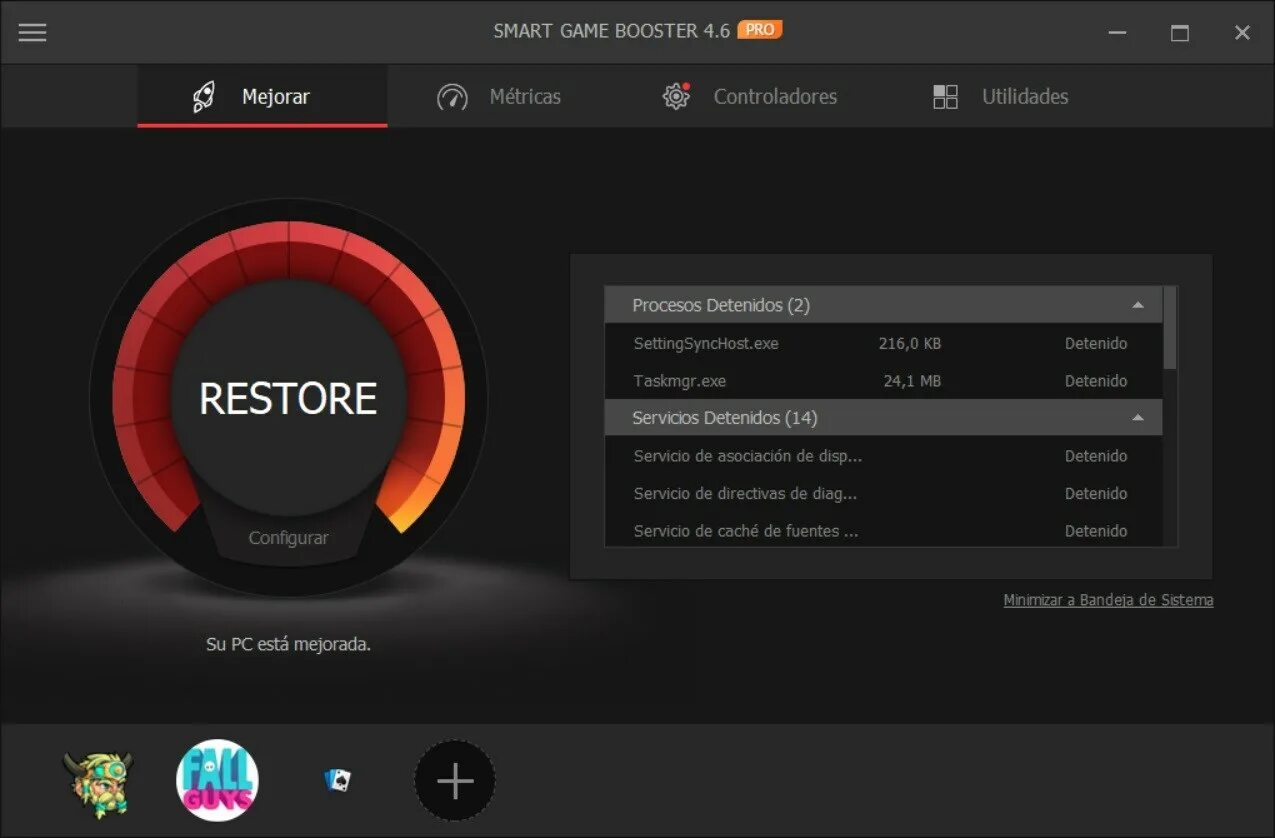Launch the playing cards game icon

338,780
